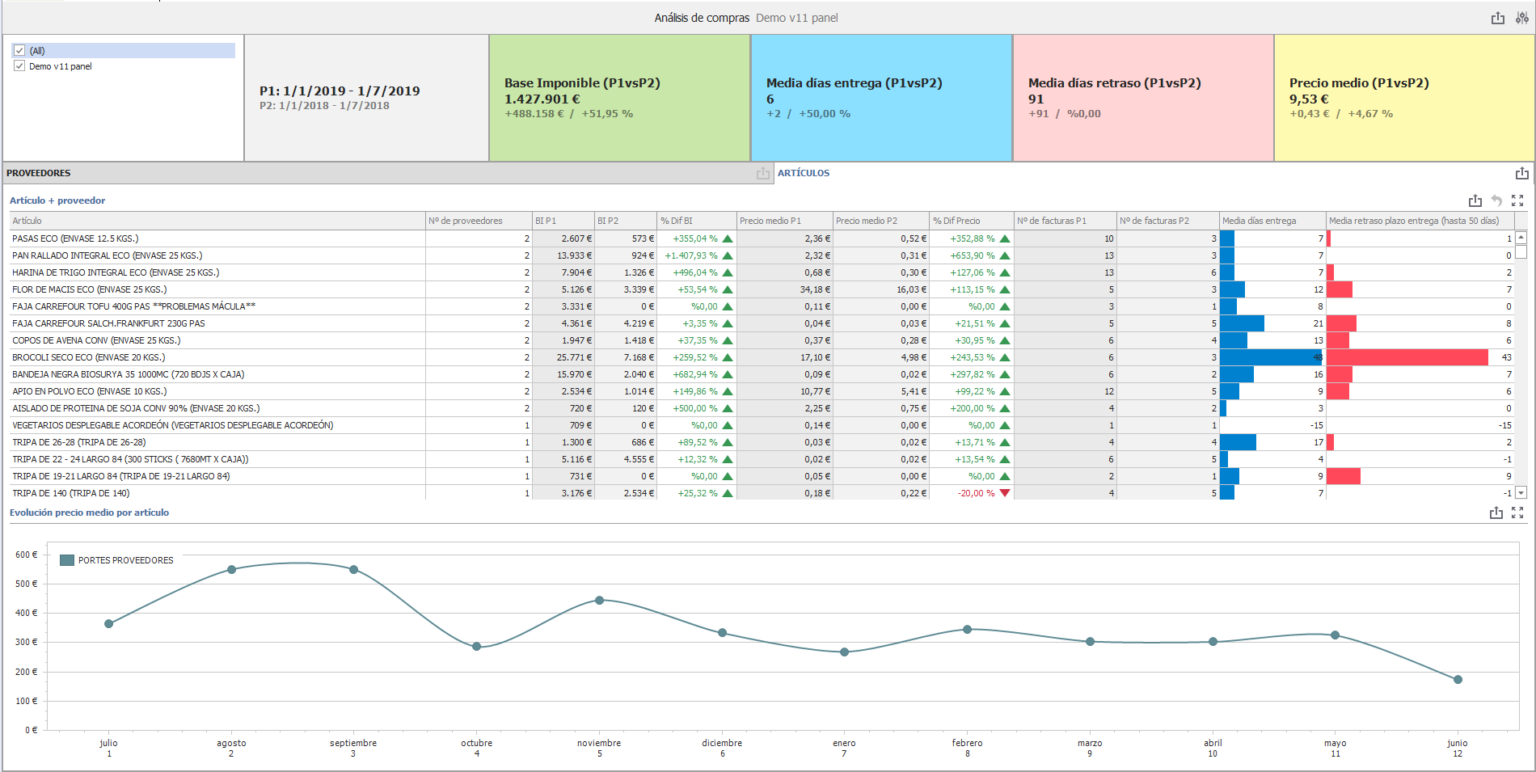Click the Artículo + proveedor grid title

(x=57, y=200)
